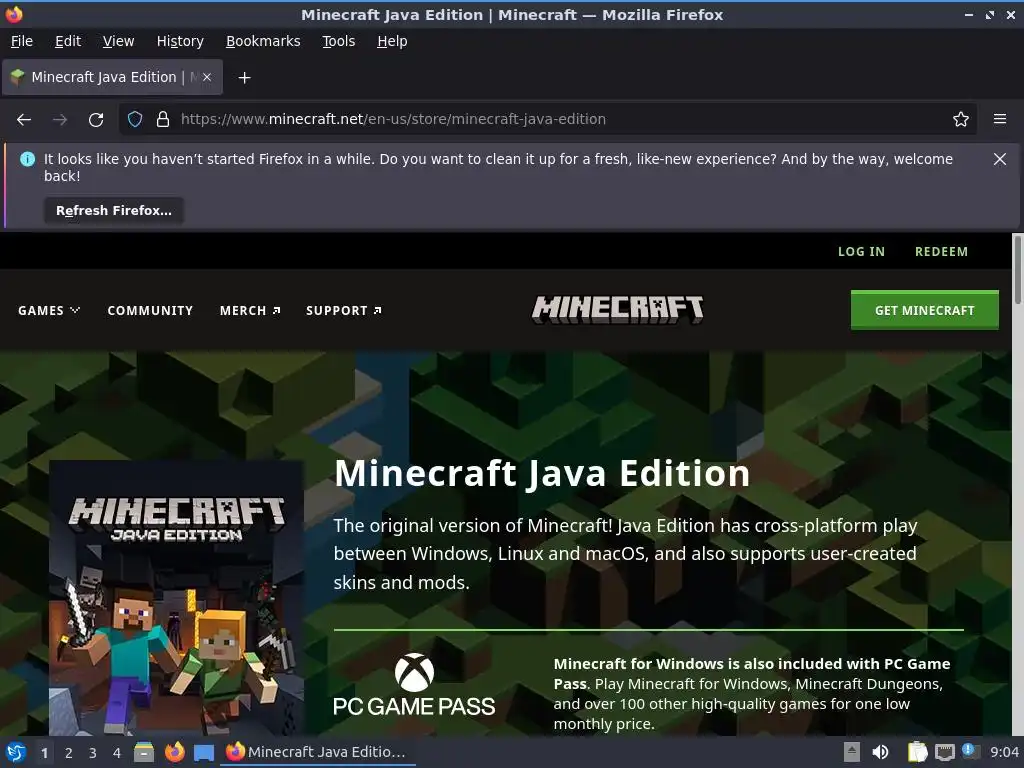The height and width of the screenshot is (768, 1024).
Task: Show site security padlock info
Action: coord(163,119)
